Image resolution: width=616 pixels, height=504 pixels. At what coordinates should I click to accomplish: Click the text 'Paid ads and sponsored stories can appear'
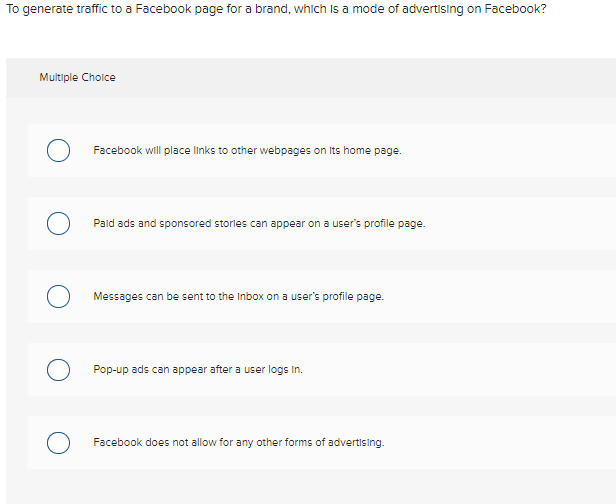click(259, 224)
